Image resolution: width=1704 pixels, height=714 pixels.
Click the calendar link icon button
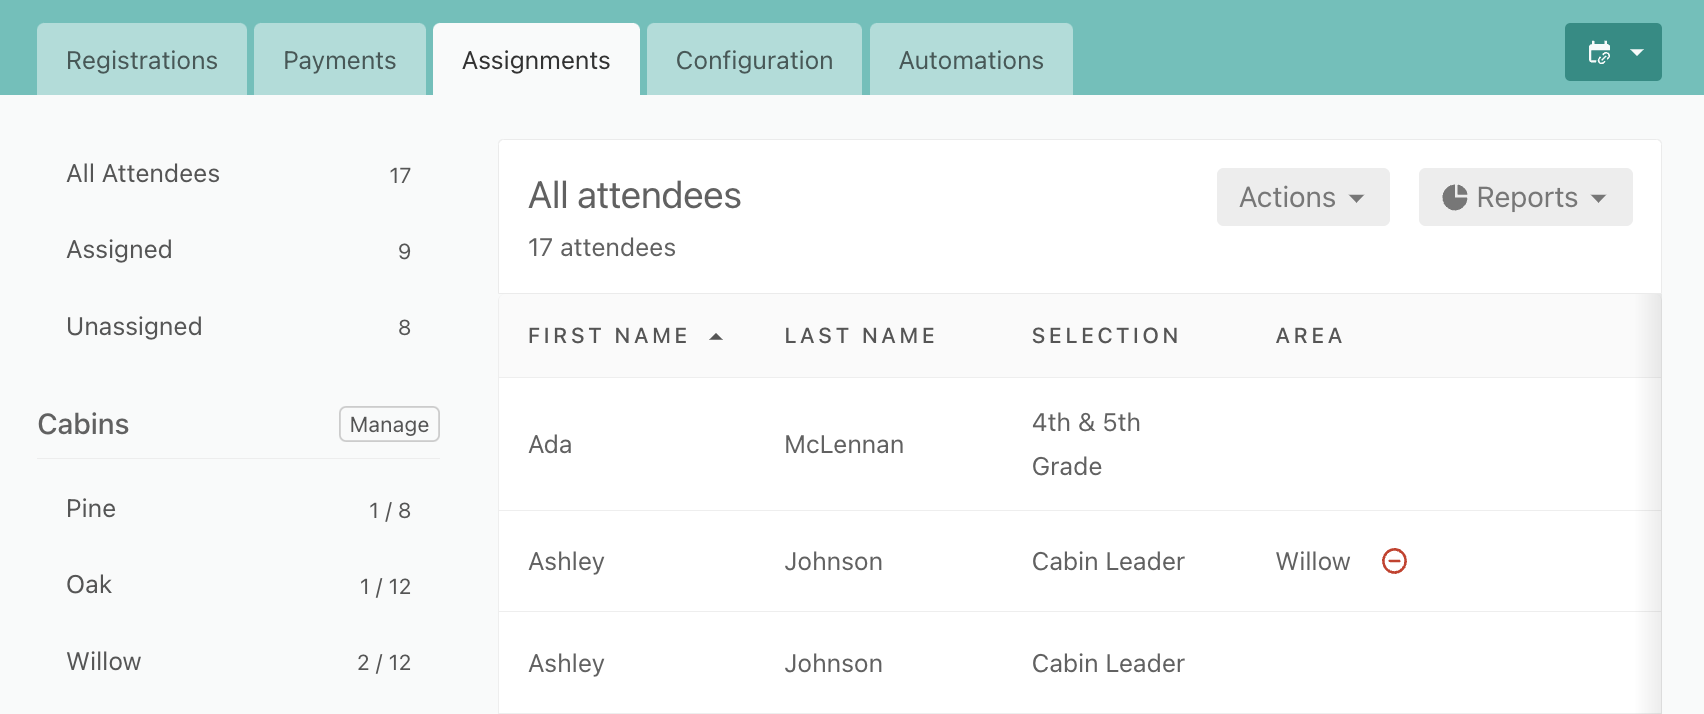point(1599,52)
